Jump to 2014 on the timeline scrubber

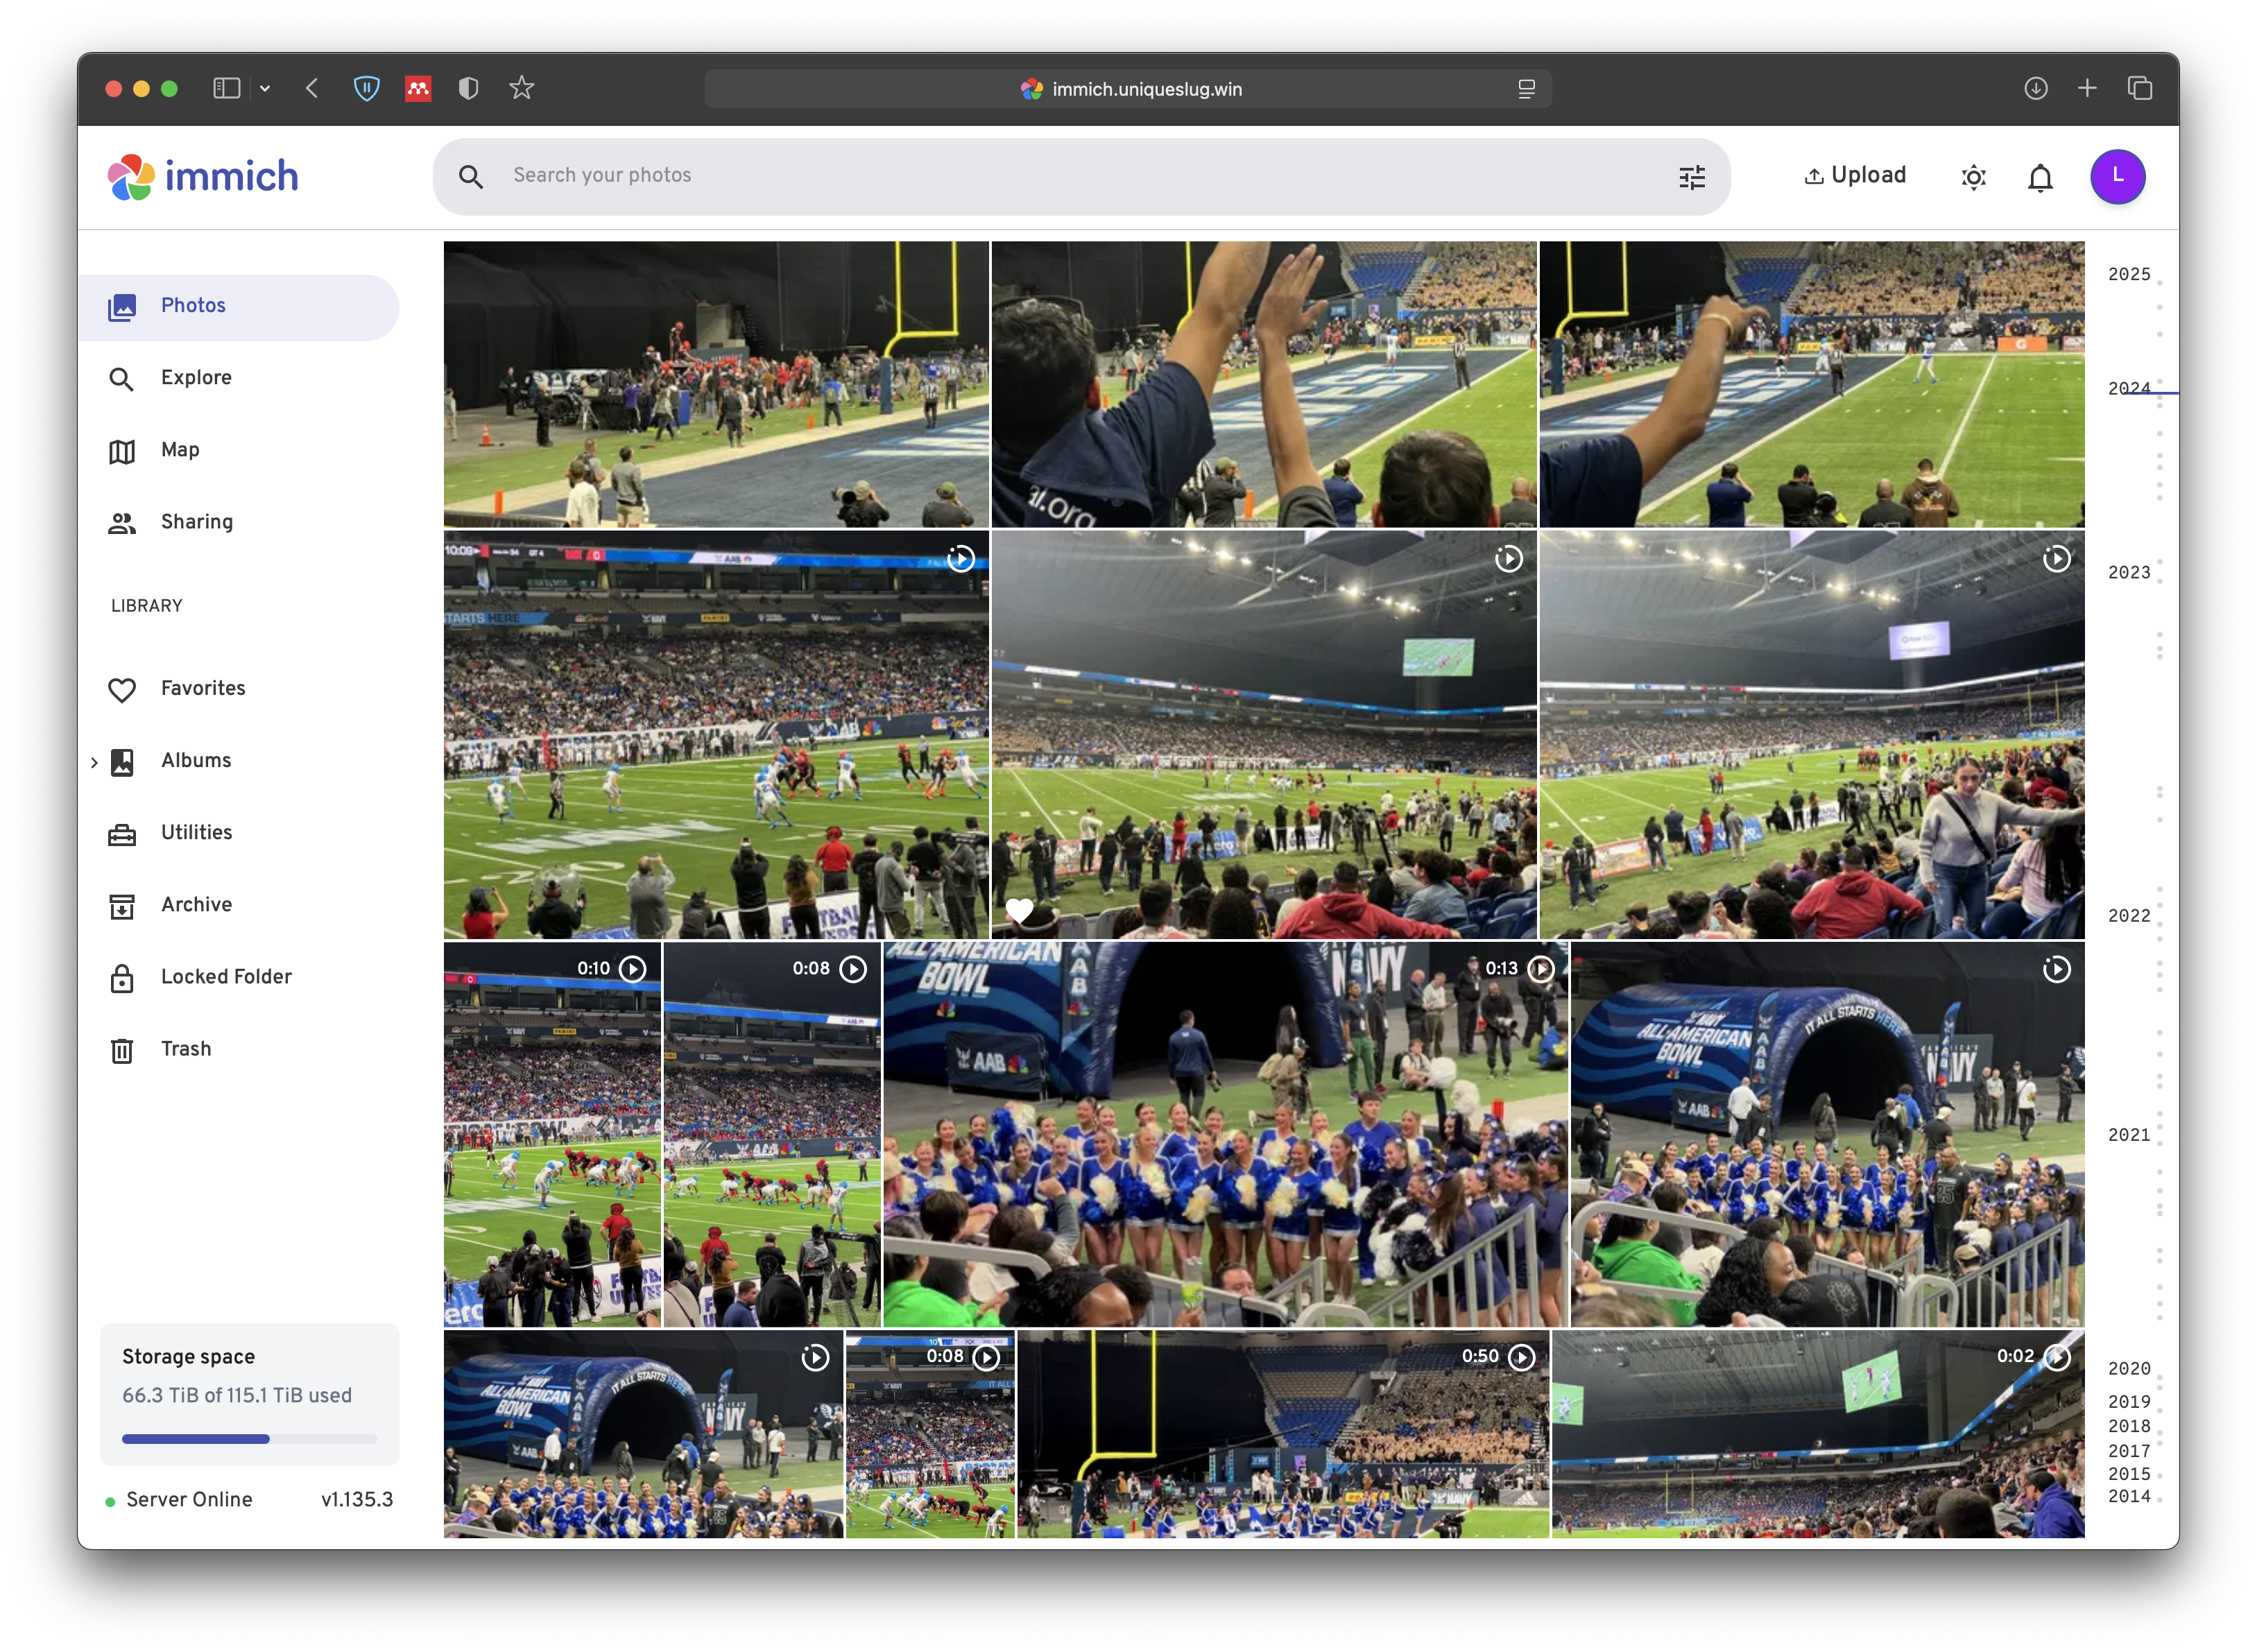tap(2128, 1497)
